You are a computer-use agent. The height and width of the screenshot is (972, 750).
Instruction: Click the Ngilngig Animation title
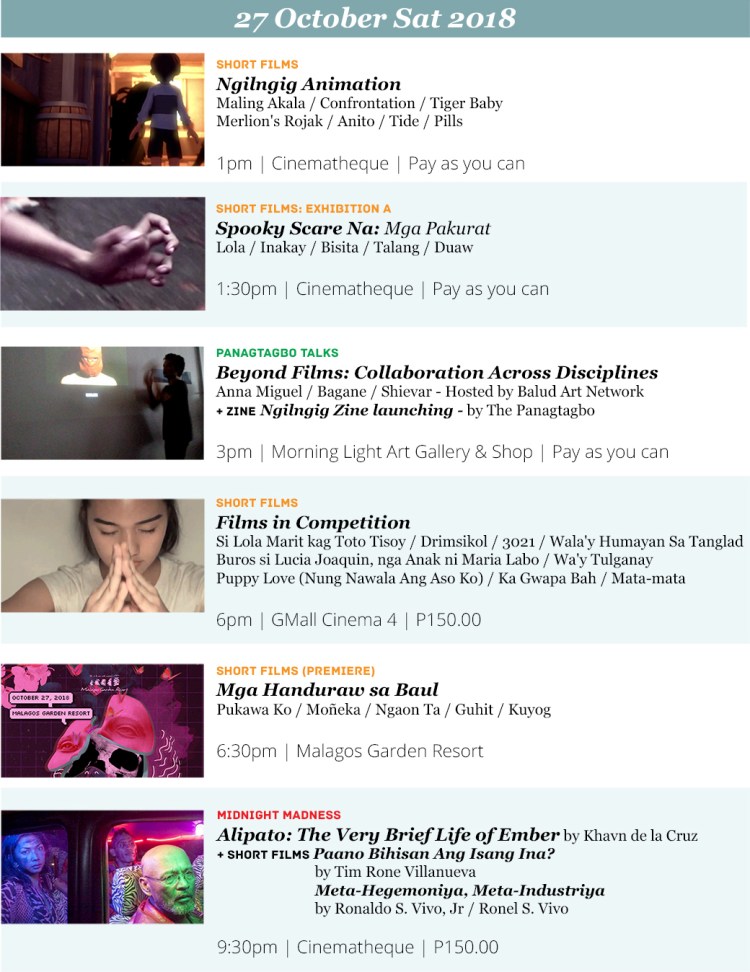309,84
